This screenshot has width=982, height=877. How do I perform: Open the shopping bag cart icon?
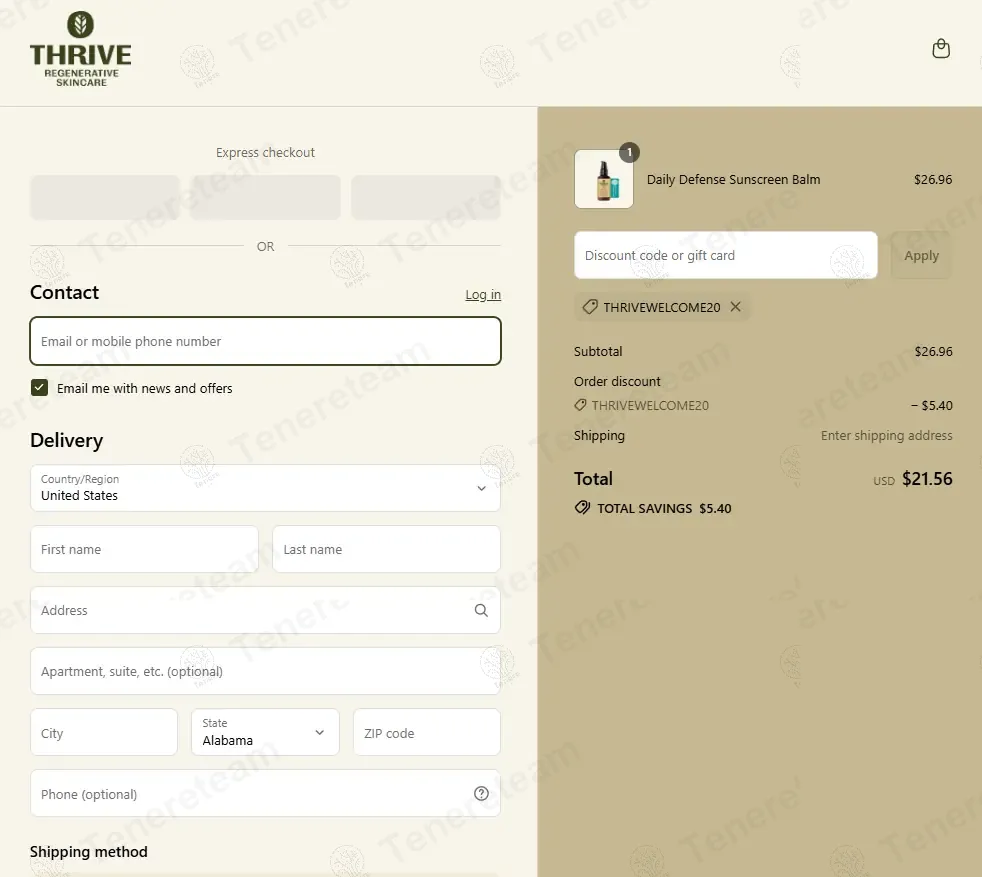(x=941, y=49)
